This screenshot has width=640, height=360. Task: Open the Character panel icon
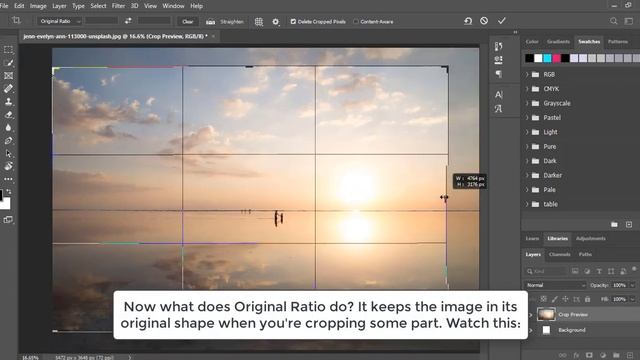tap(498, 95)
